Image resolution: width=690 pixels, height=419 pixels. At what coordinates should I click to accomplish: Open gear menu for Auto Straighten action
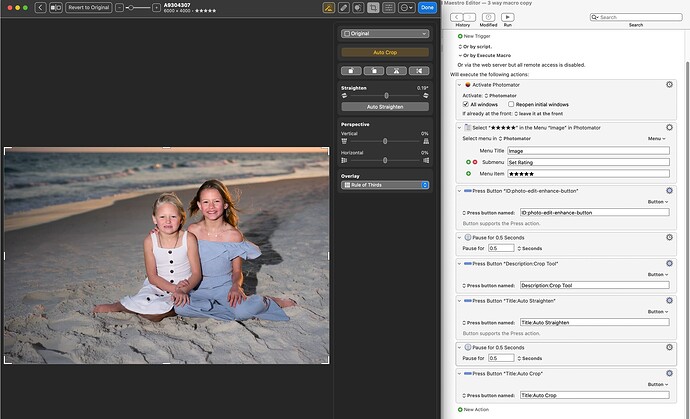[x=669, y=301]
